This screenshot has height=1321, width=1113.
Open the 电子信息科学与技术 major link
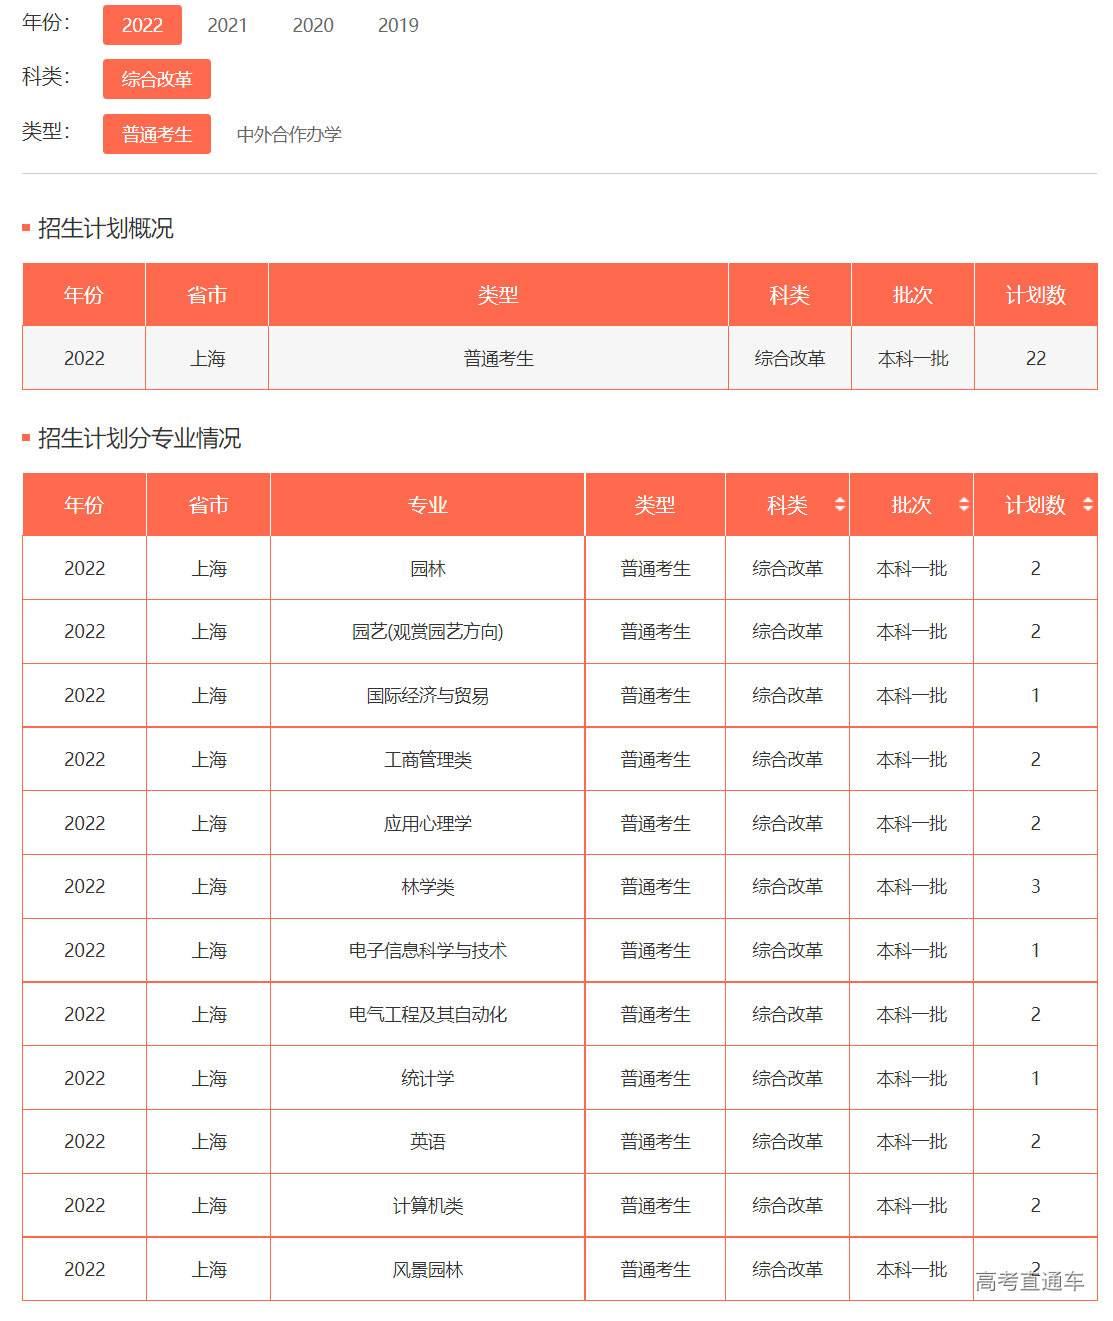coord(428,950)
